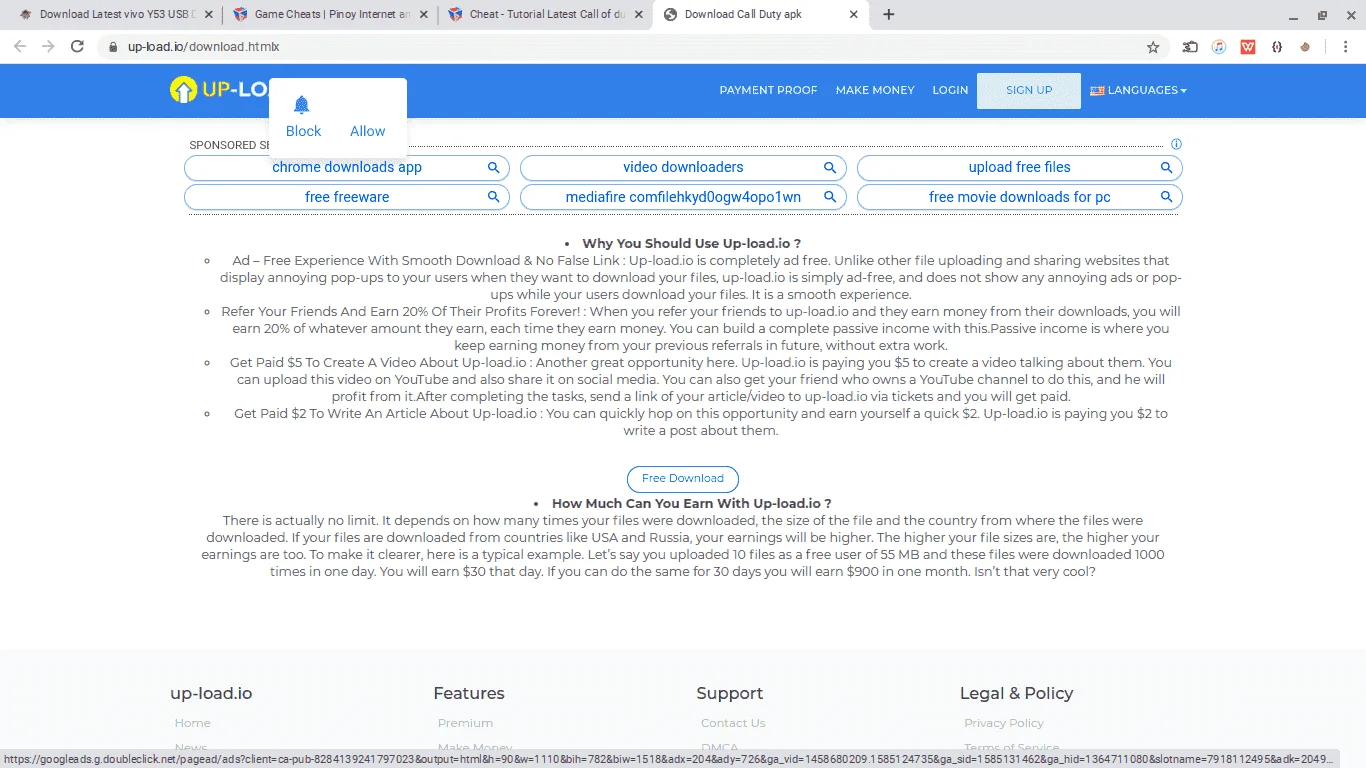Open a new tab with the plus button

click(x=889, y=14)
